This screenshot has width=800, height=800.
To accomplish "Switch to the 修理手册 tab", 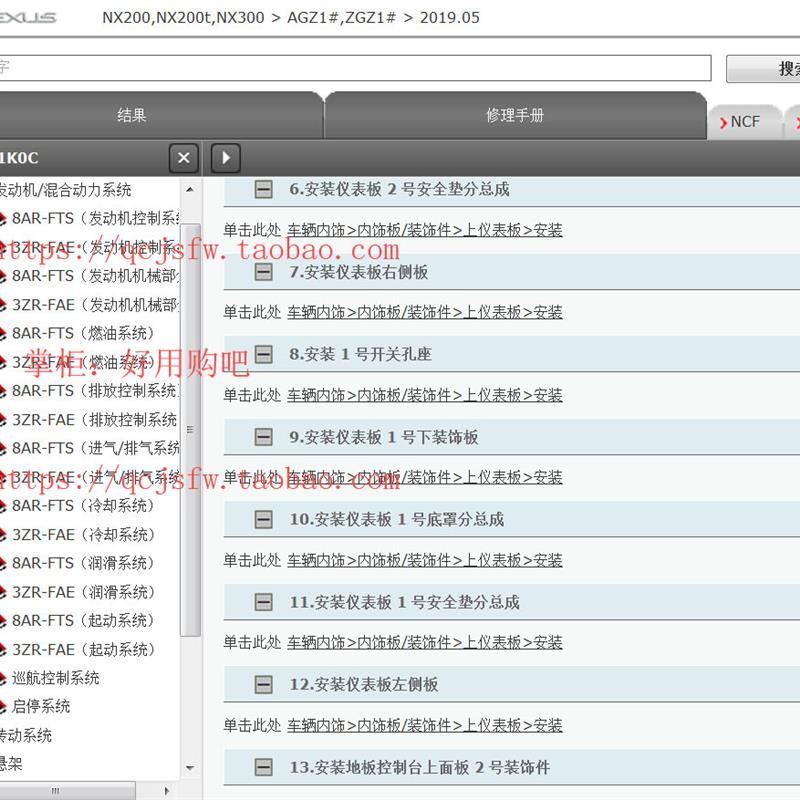I will point(515,115).
